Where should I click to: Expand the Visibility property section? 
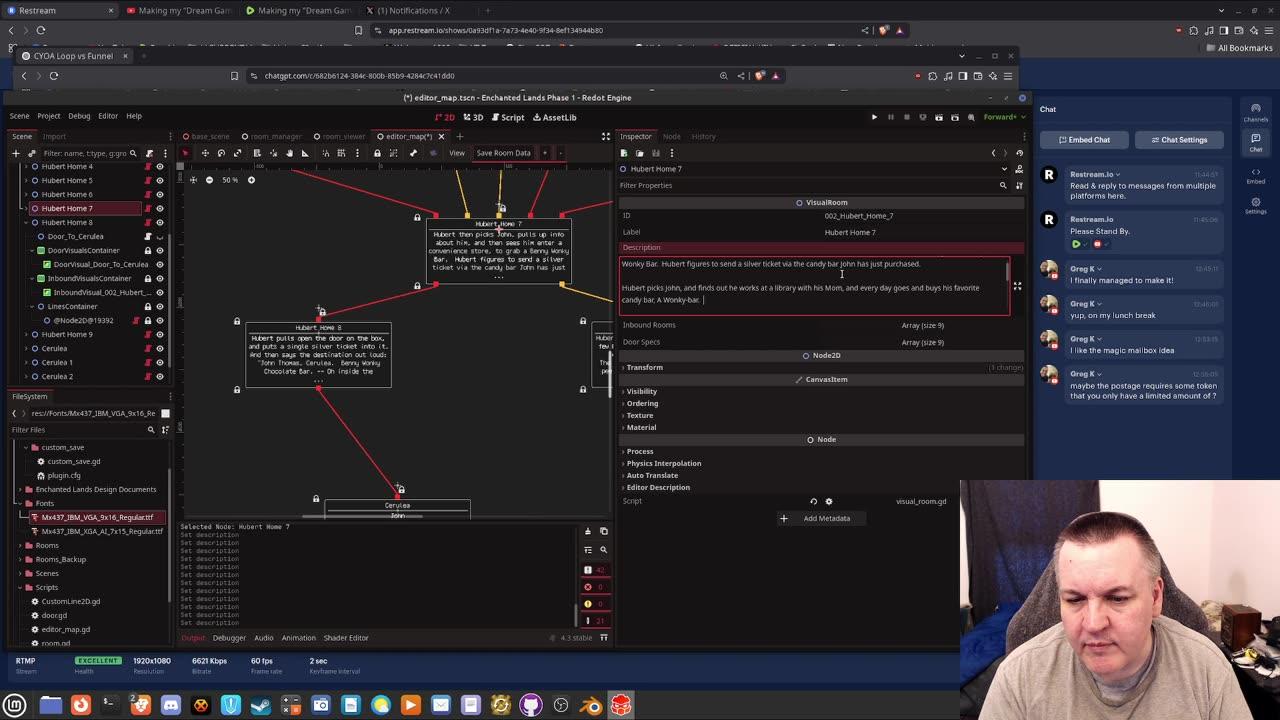coord(642,391)
